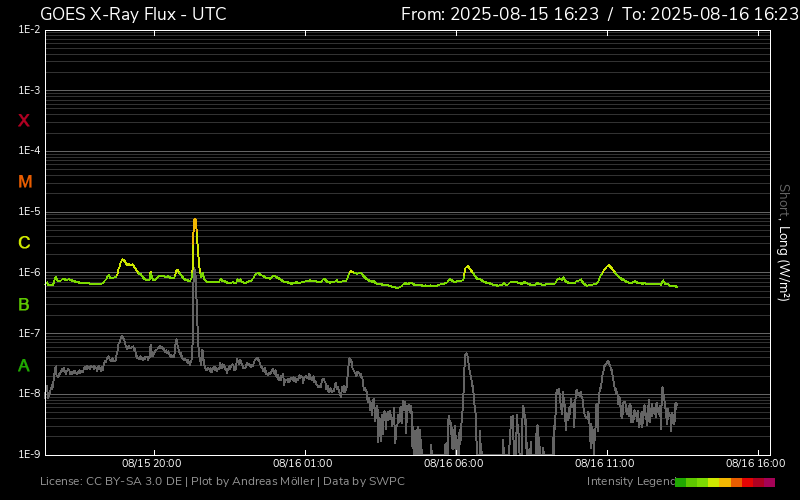This screenshot has width=800, height=500.
Task: Click the 08/16 06:00 time axis label
Action: pyautogui.click(x=454, y=464)
